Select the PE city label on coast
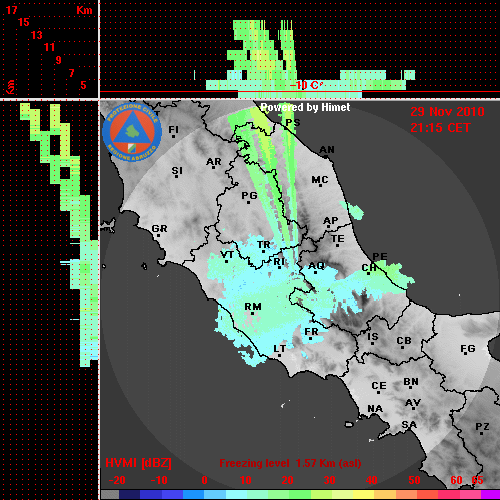 click(x=380, y=256)
